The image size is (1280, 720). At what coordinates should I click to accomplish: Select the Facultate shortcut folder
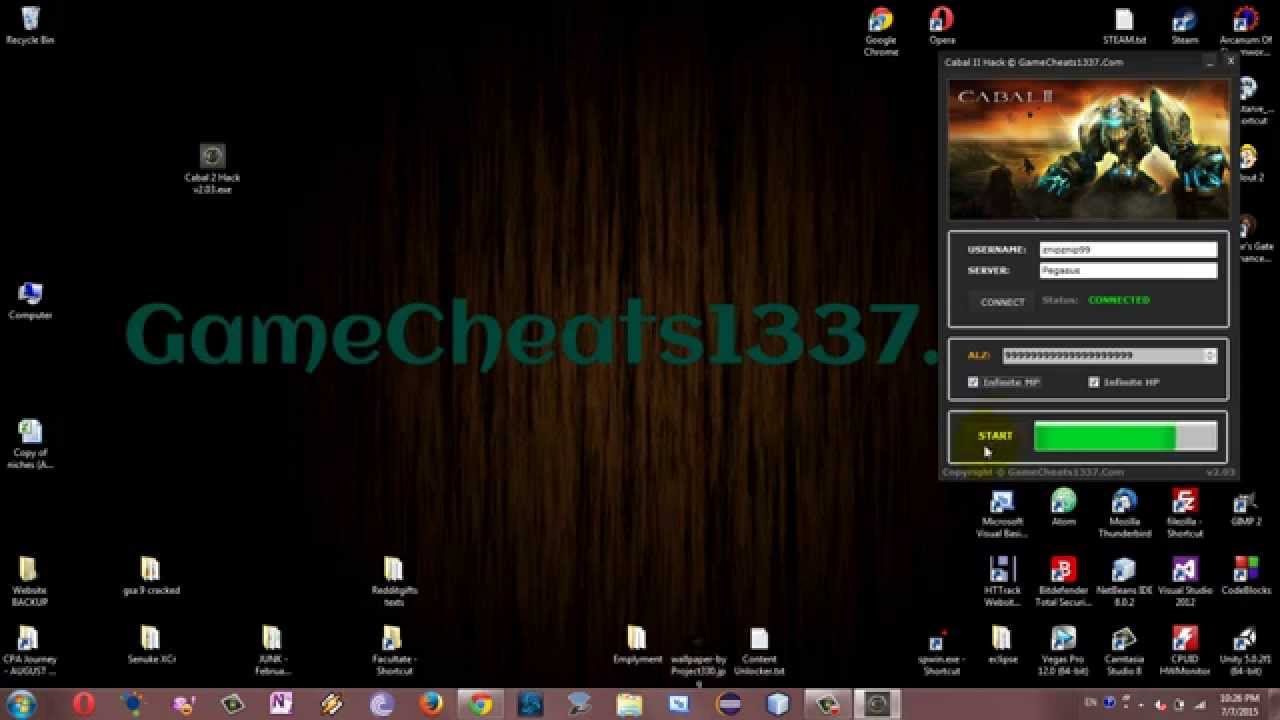click(394, 651)
